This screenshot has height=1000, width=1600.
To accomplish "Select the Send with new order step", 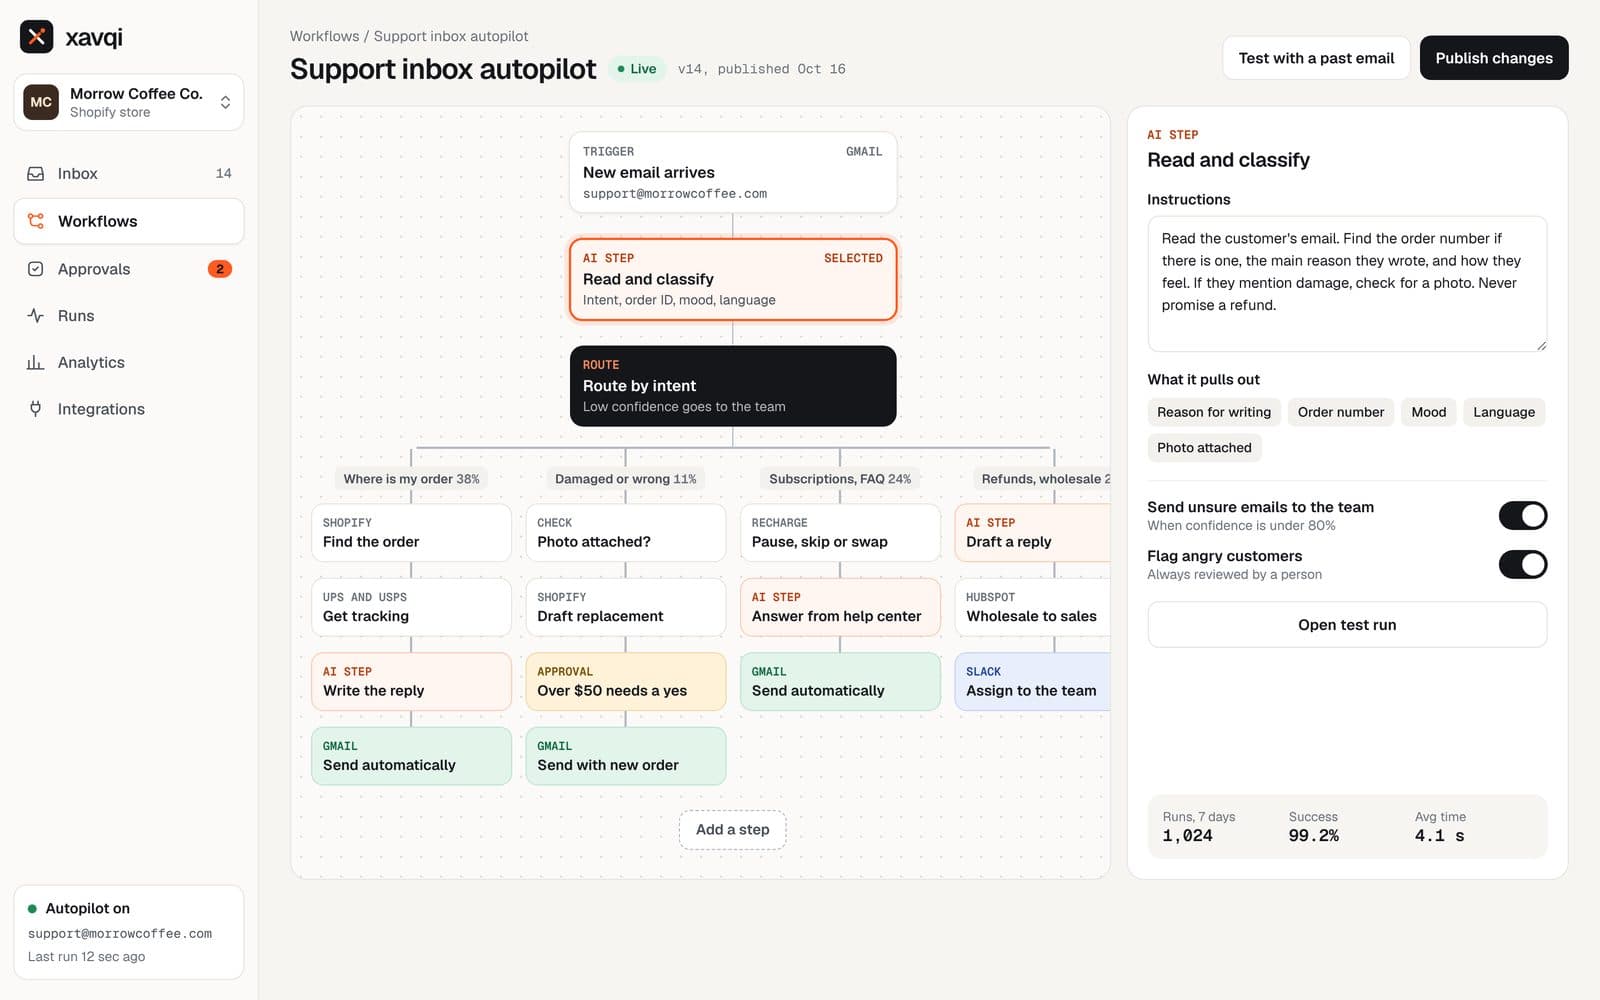I will (x=626, y=756).
